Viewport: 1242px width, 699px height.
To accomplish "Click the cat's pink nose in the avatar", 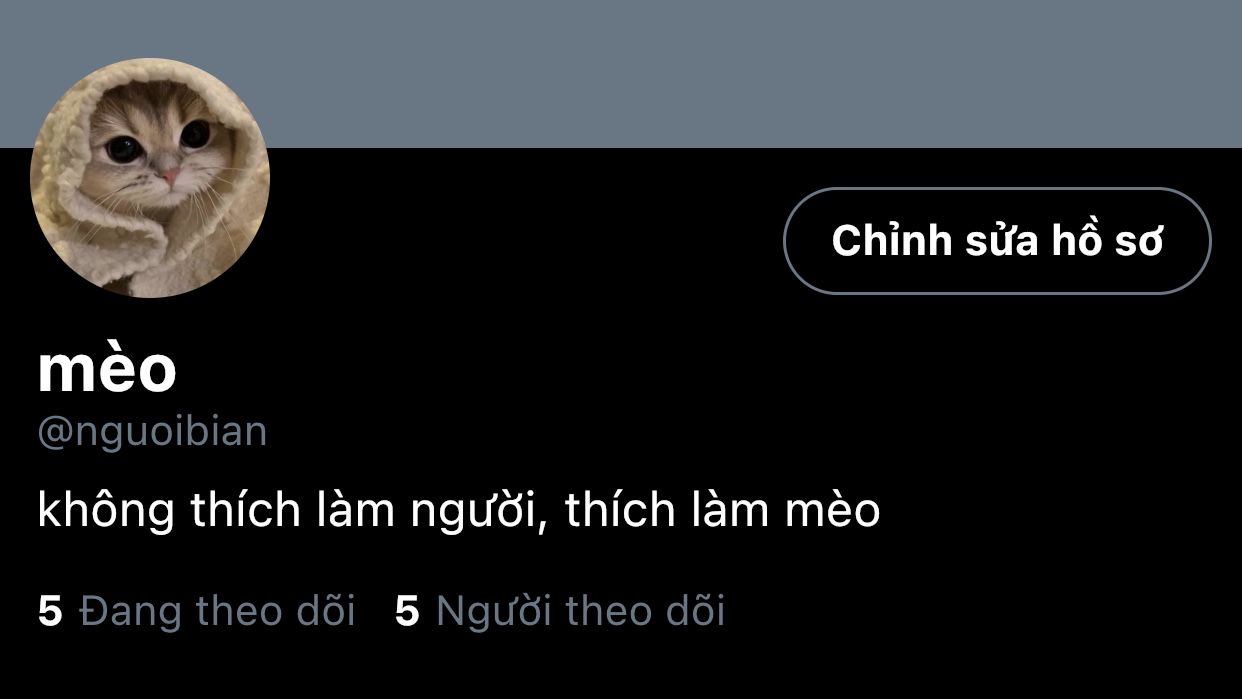I will pos(170,176).
